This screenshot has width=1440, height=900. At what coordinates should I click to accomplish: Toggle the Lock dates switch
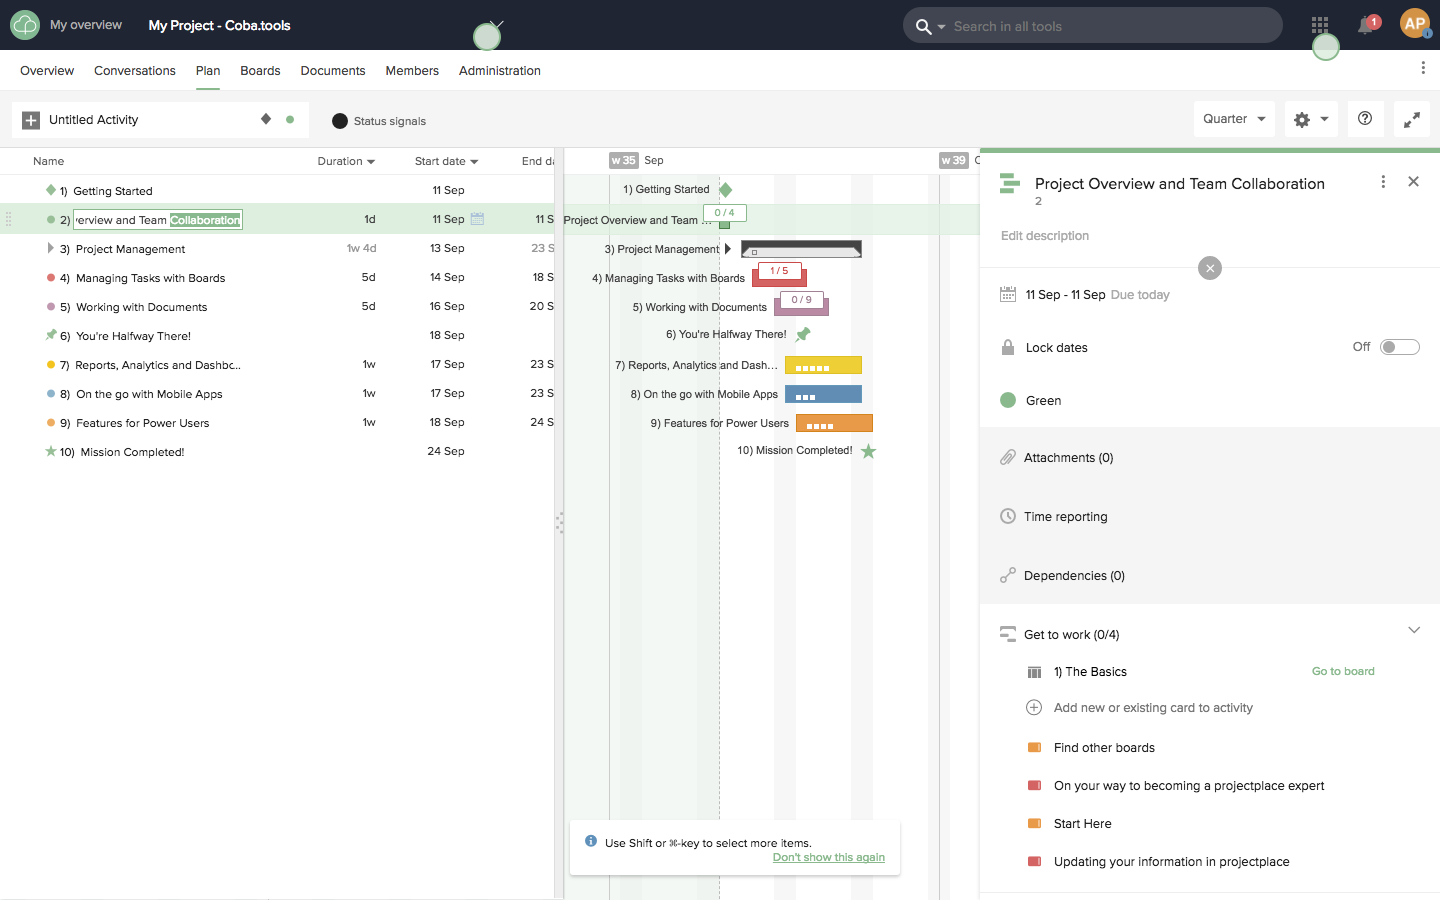(1399, 347)
